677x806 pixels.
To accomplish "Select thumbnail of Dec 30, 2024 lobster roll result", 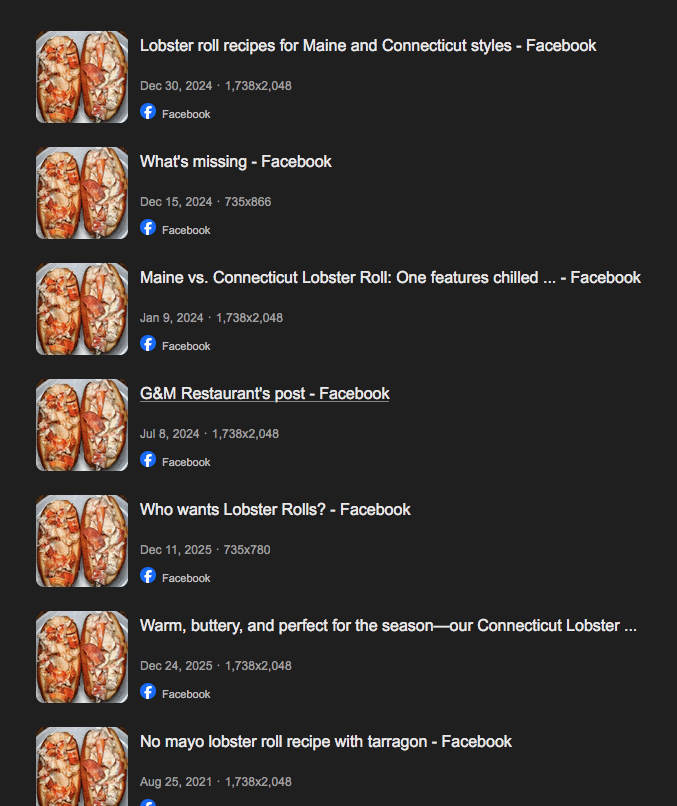I will tap(82, 77).
